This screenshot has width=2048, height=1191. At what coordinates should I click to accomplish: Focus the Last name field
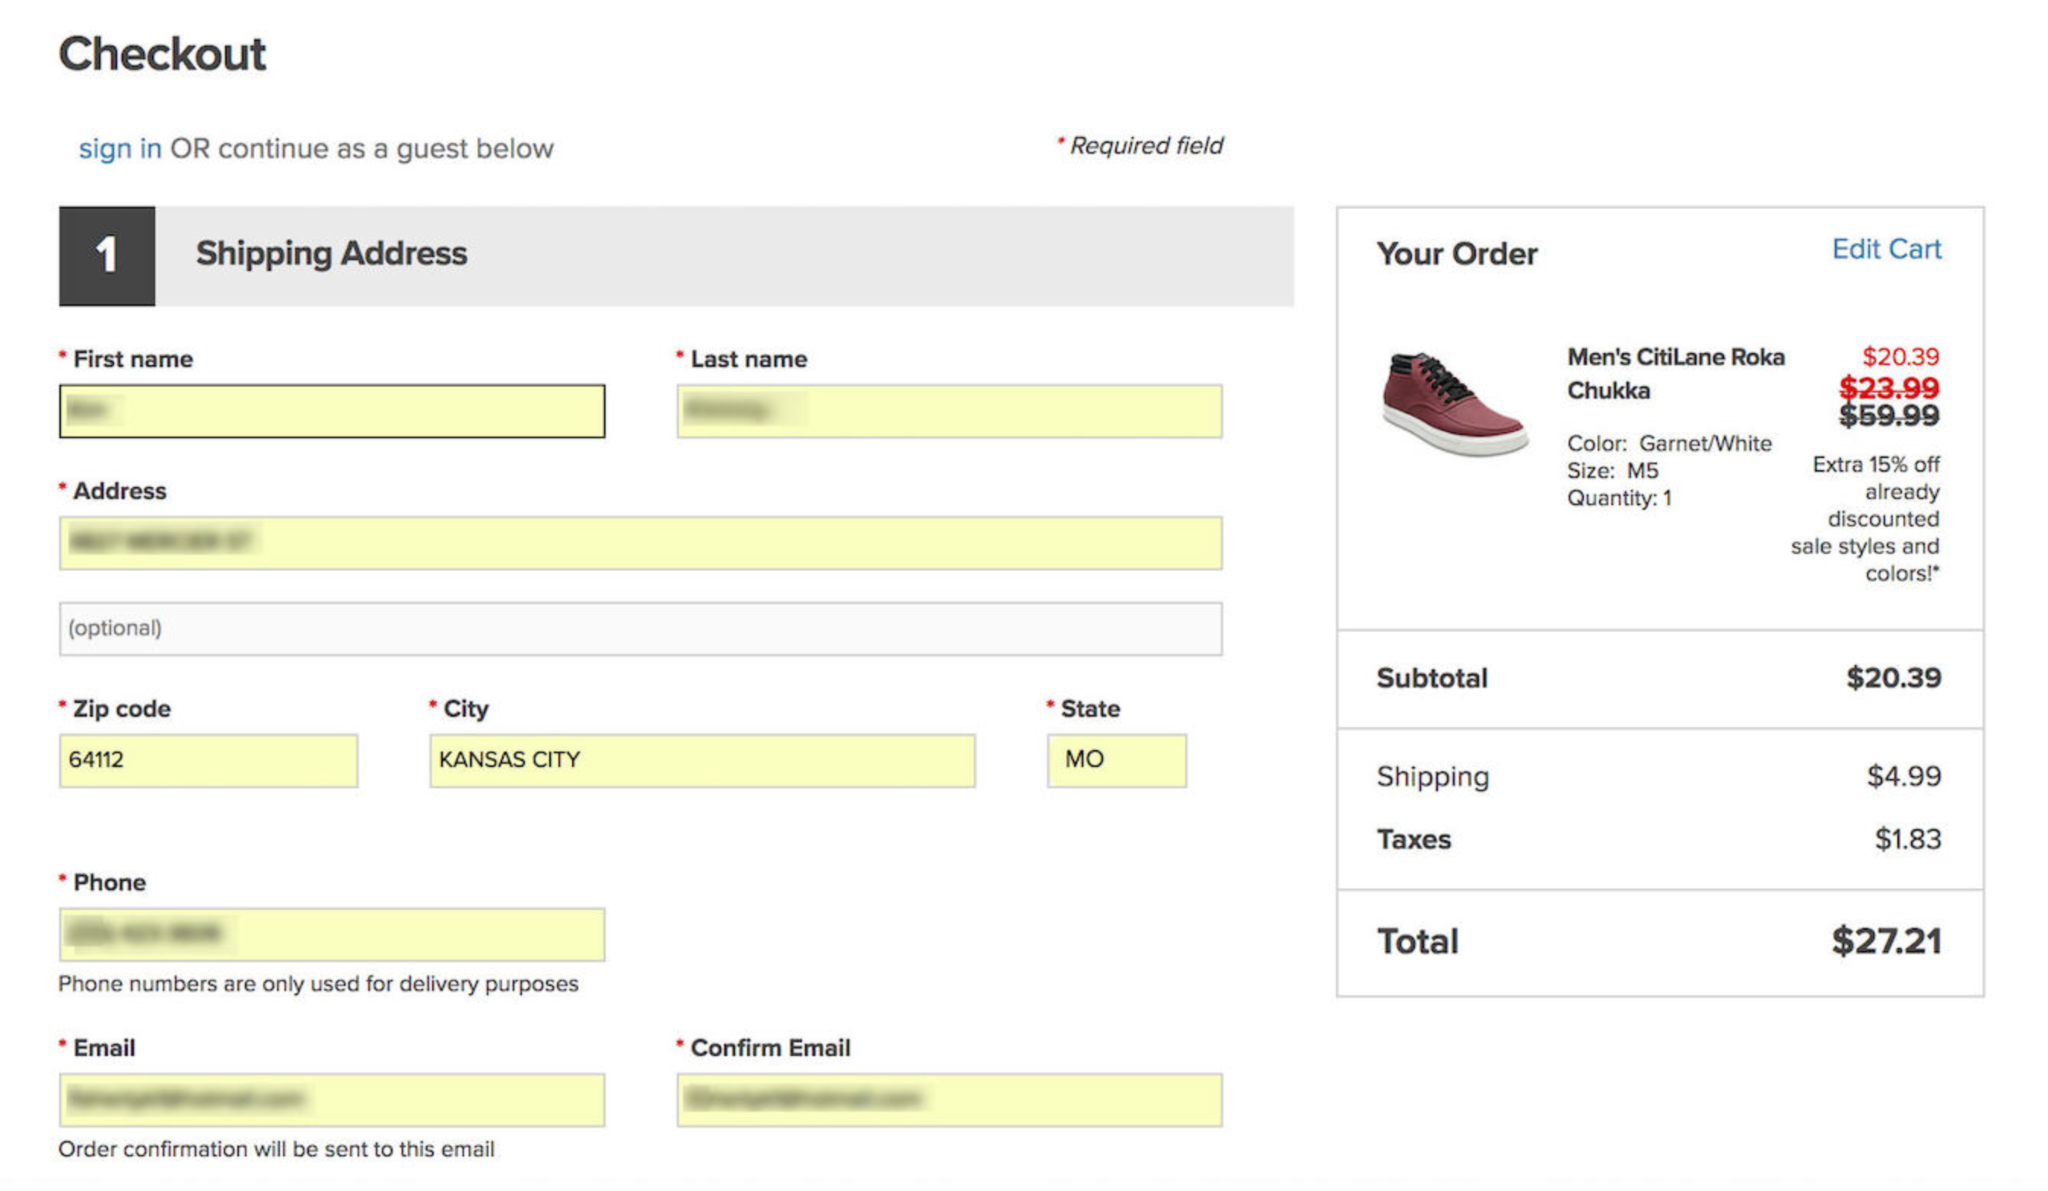(948, 411)
